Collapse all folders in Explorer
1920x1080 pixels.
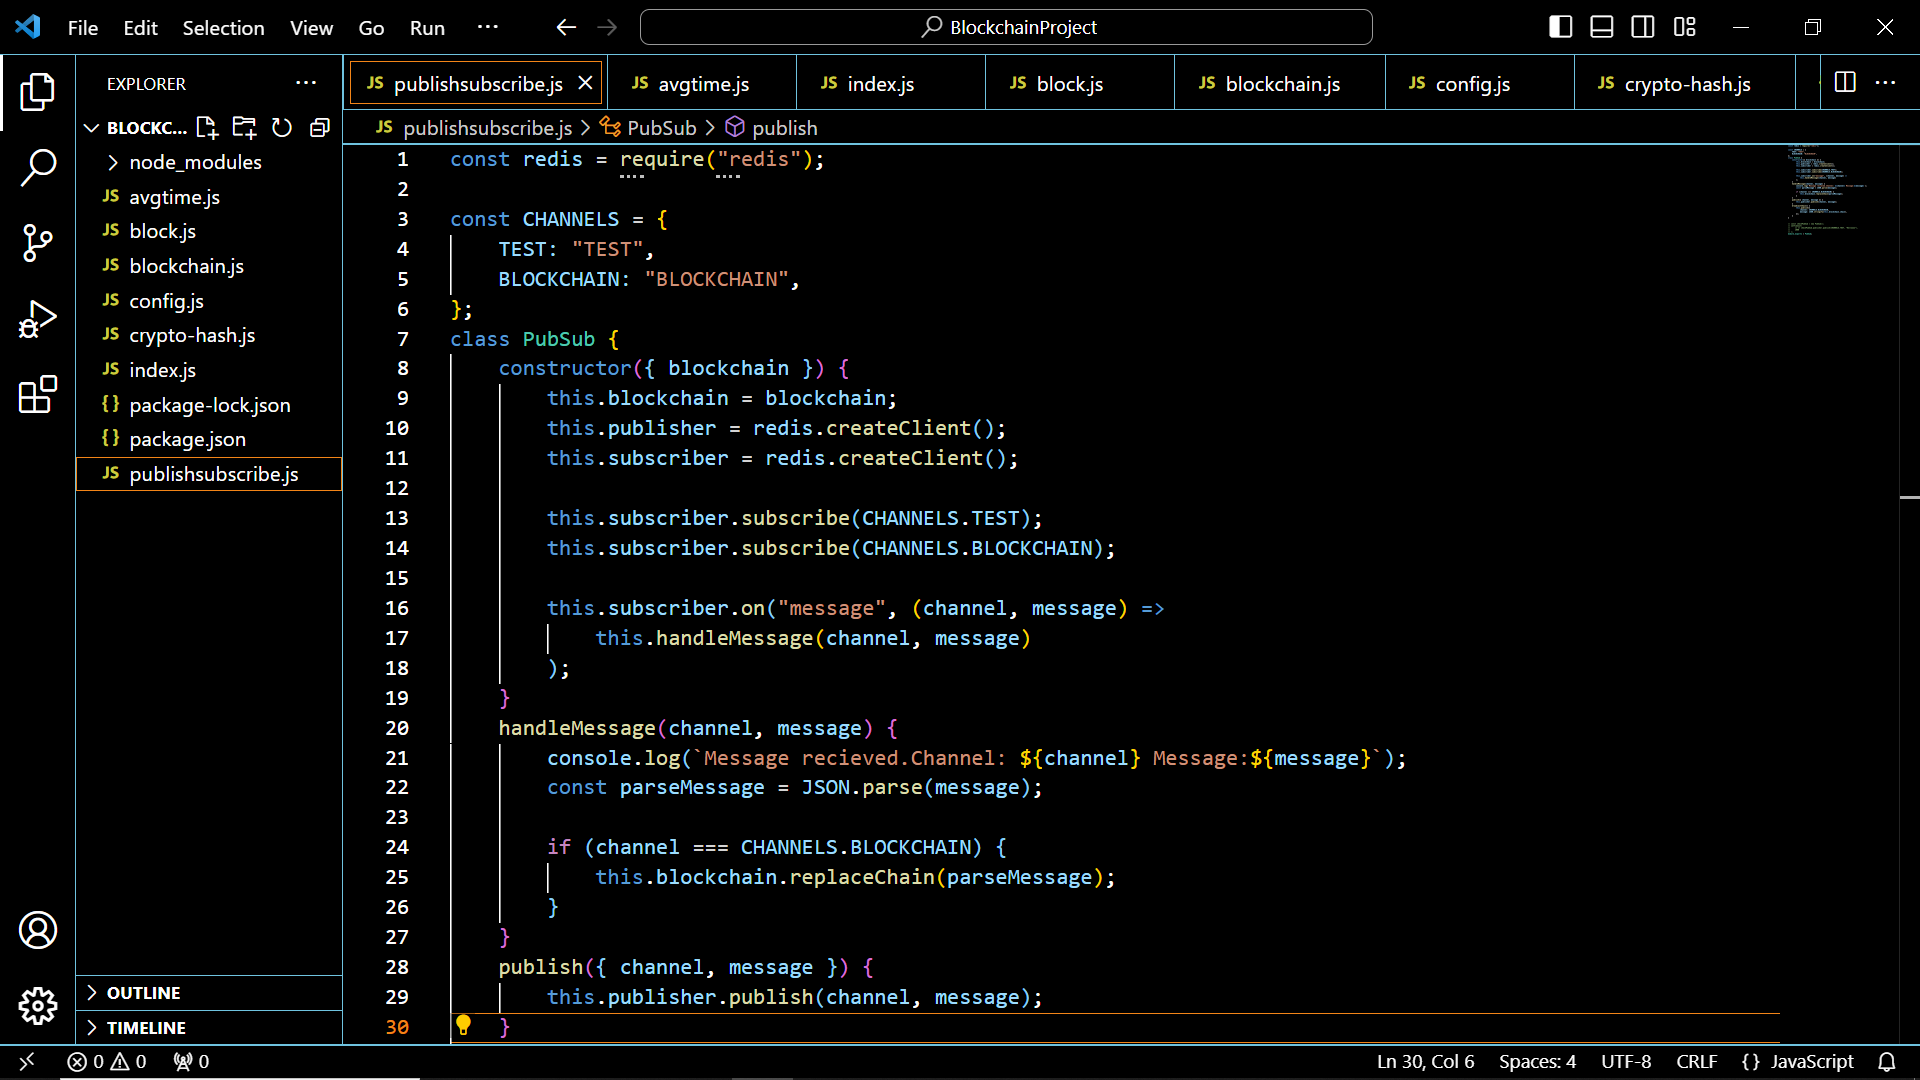(x=320, y=128)
